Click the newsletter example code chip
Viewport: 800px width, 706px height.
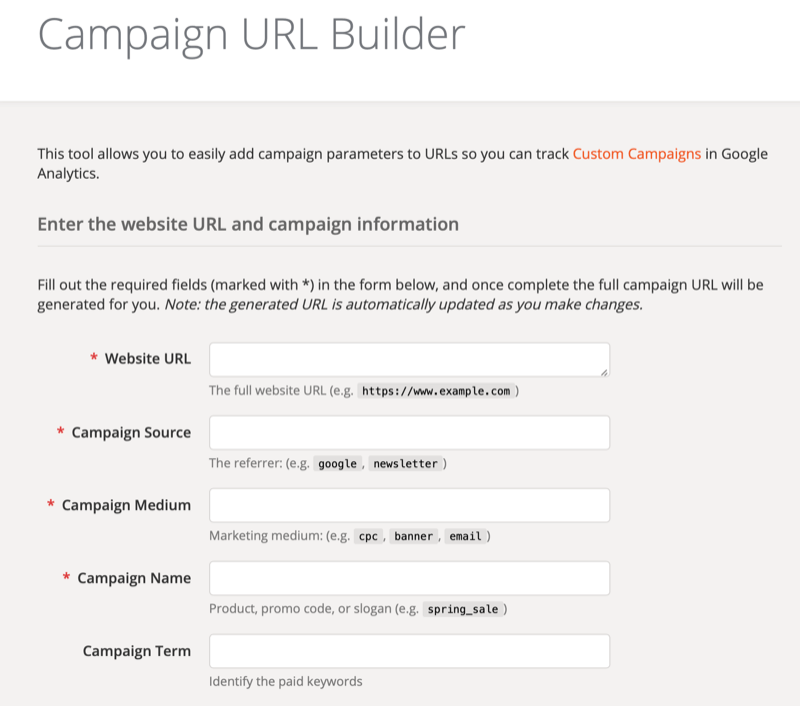405,464
